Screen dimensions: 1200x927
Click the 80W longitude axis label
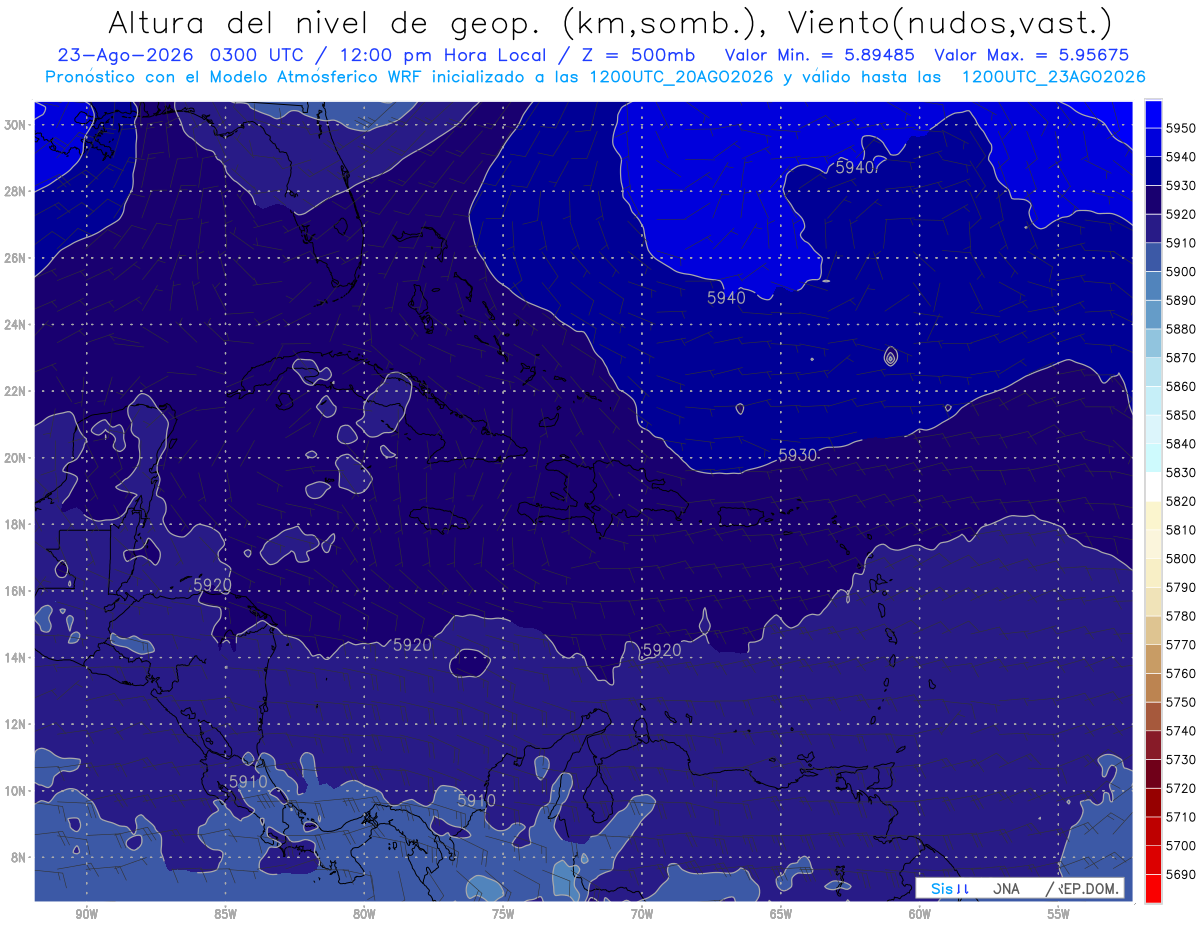coord(364,914)
